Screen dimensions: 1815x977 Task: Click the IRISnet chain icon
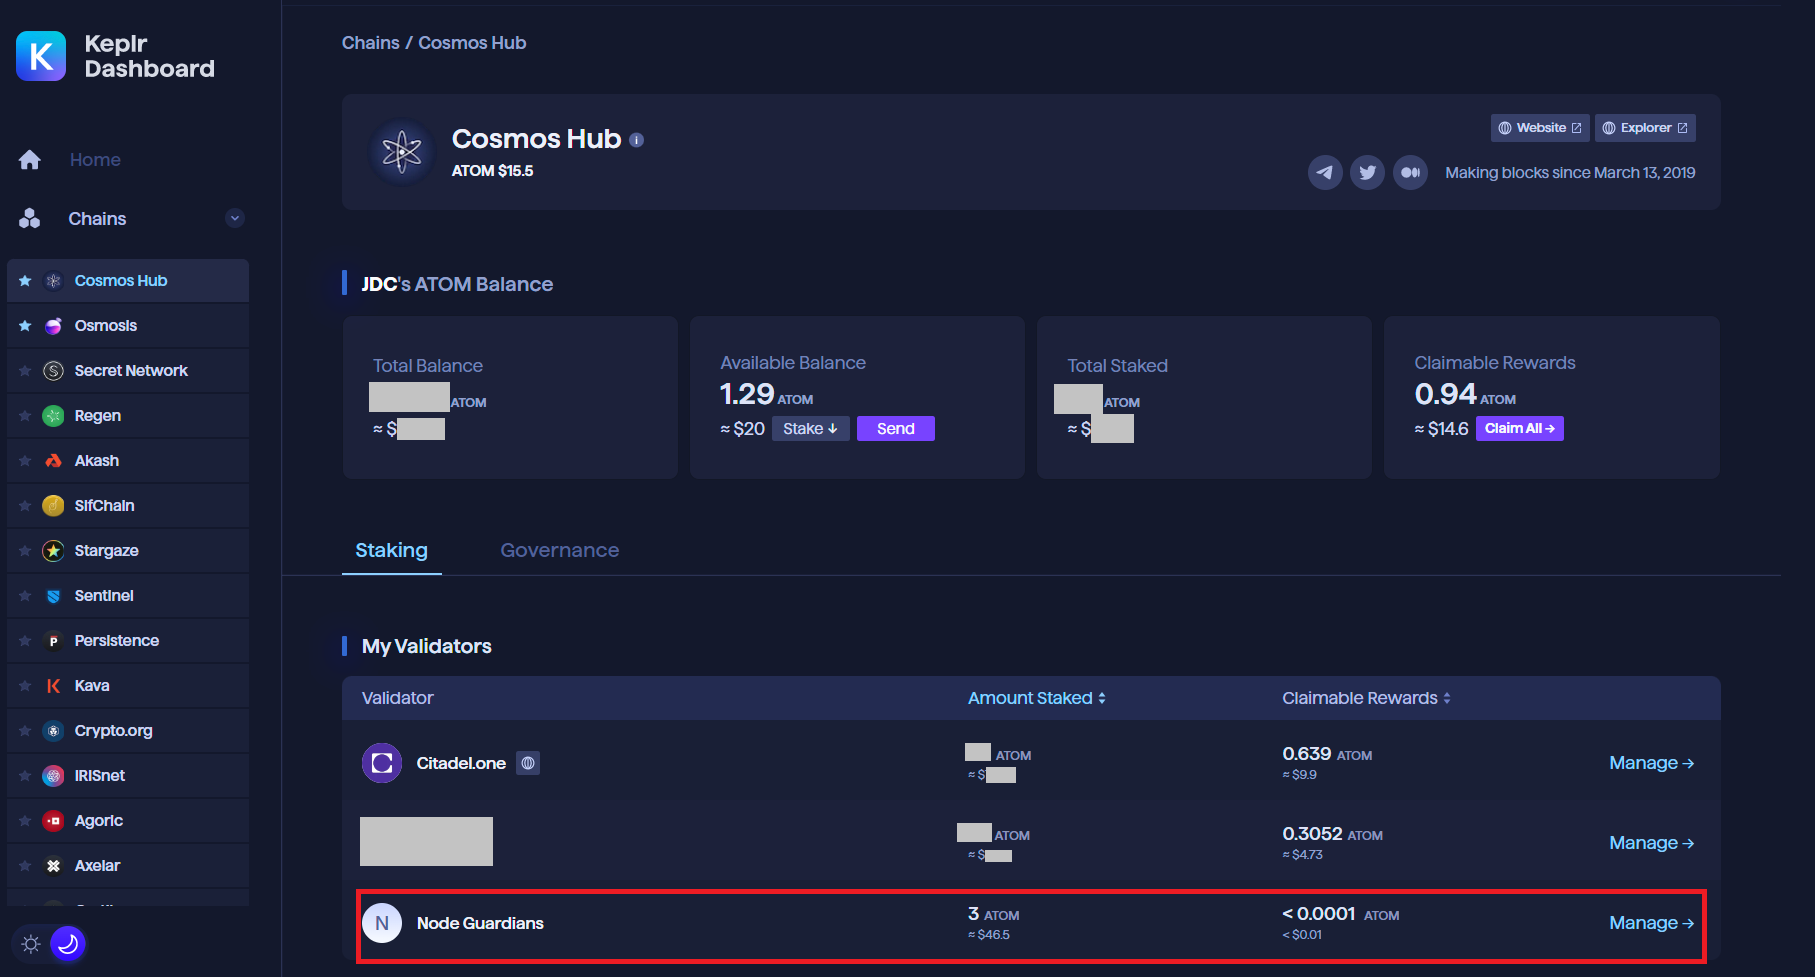pos(54,776)
